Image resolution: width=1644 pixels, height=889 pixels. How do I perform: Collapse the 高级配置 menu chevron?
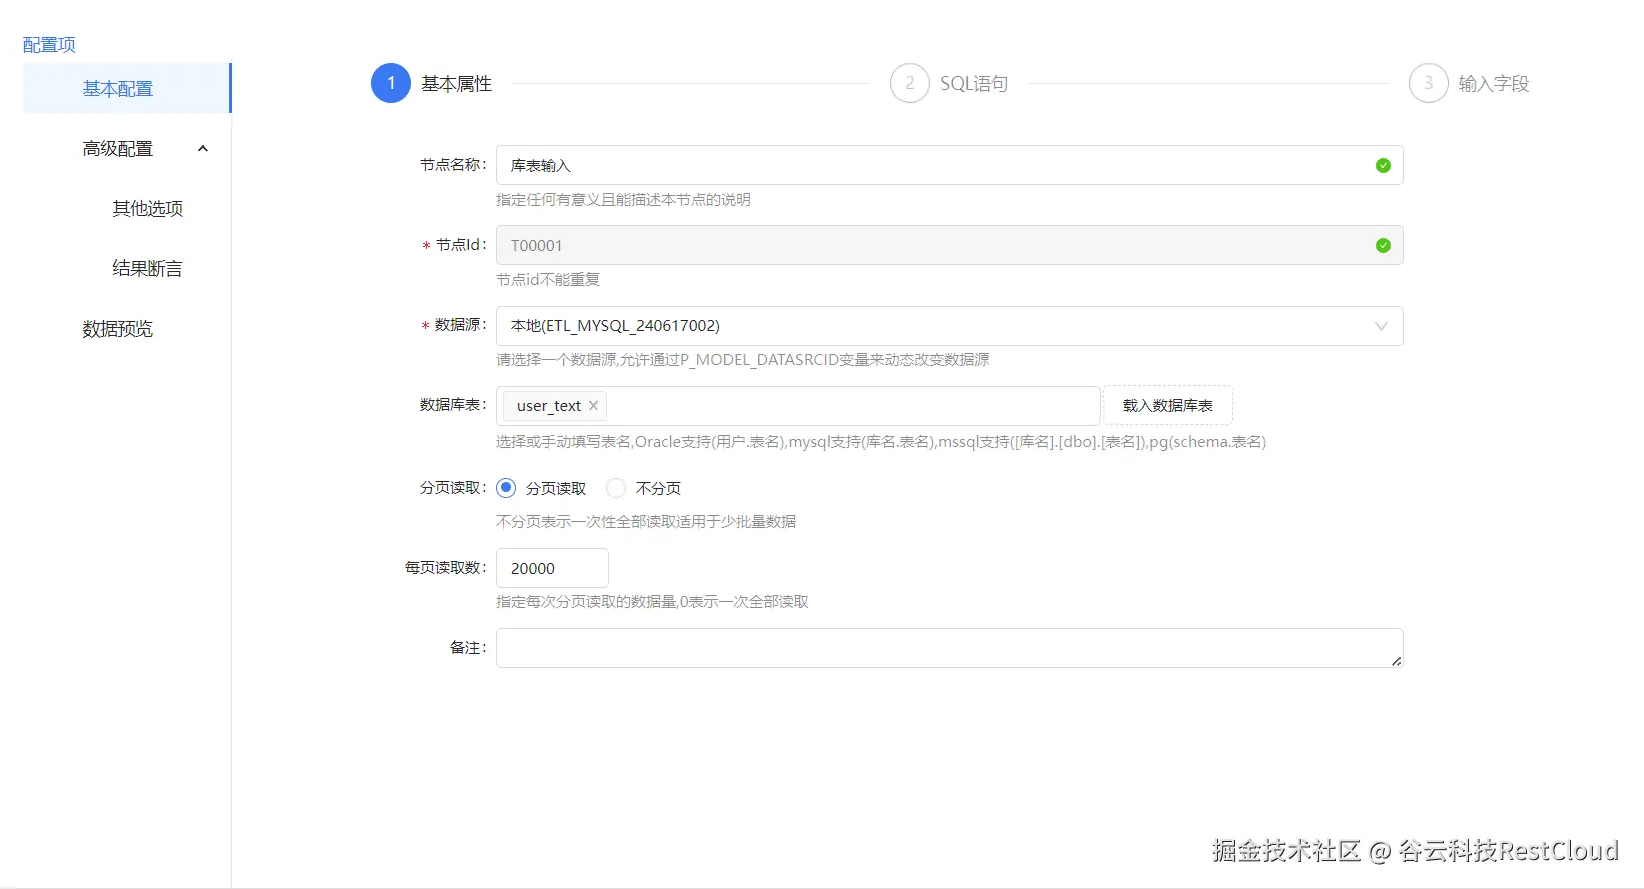click(203, 148)
